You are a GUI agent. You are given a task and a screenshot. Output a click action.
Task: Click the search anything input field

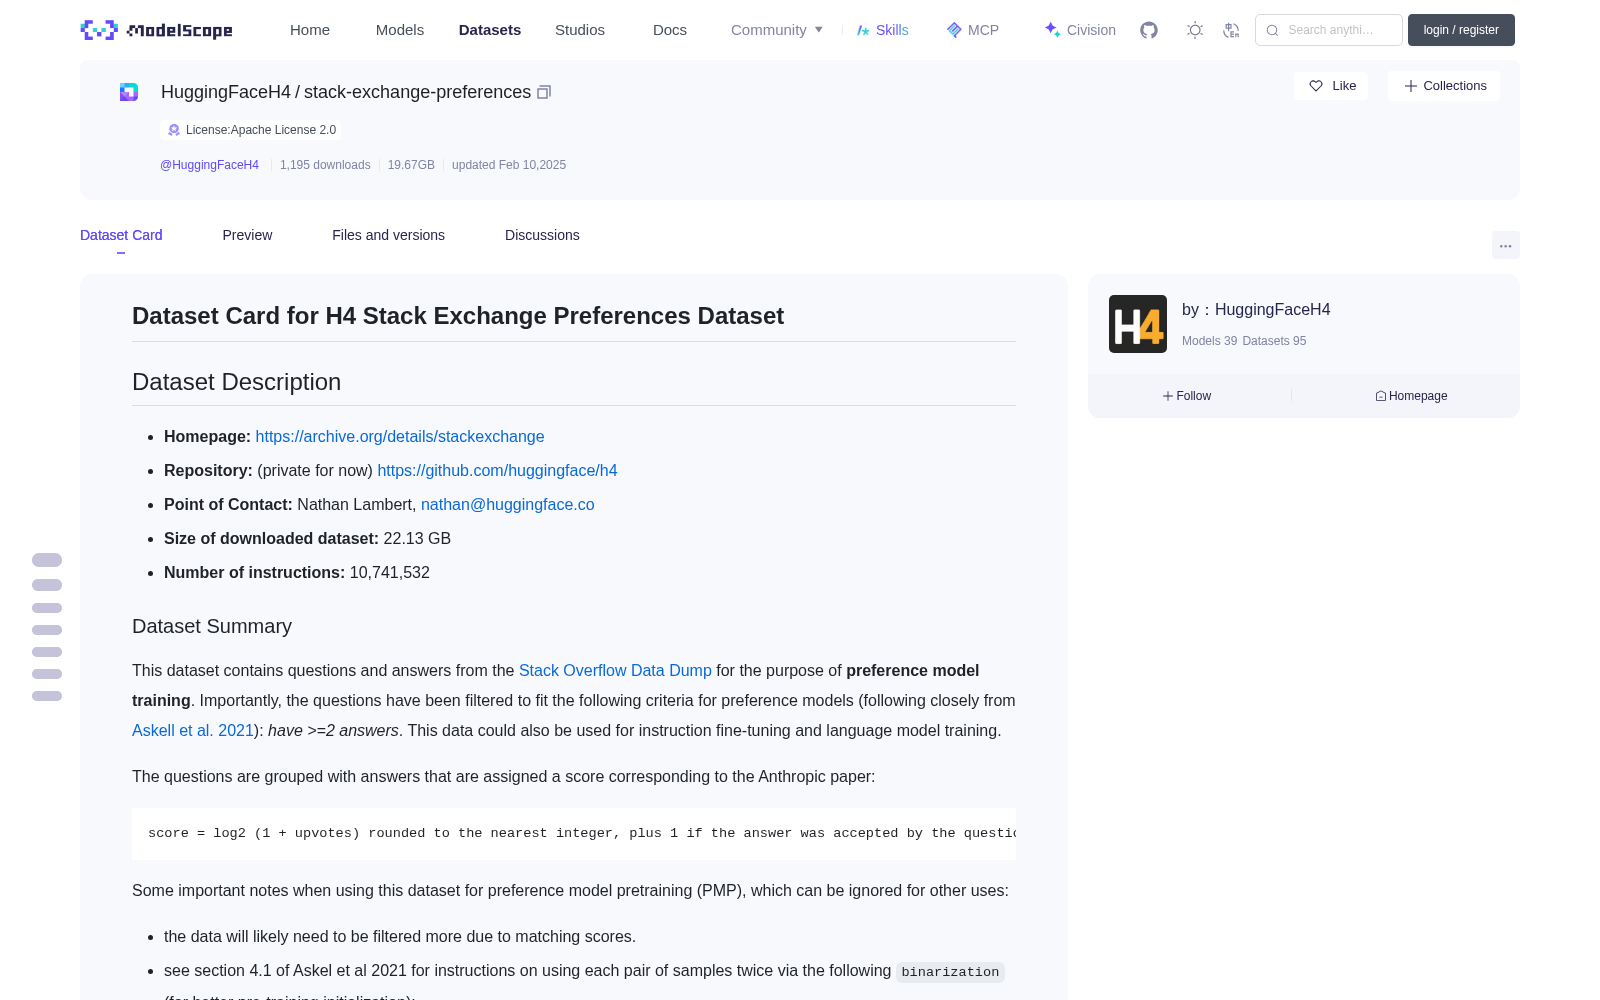click(x=1329, y=30)
